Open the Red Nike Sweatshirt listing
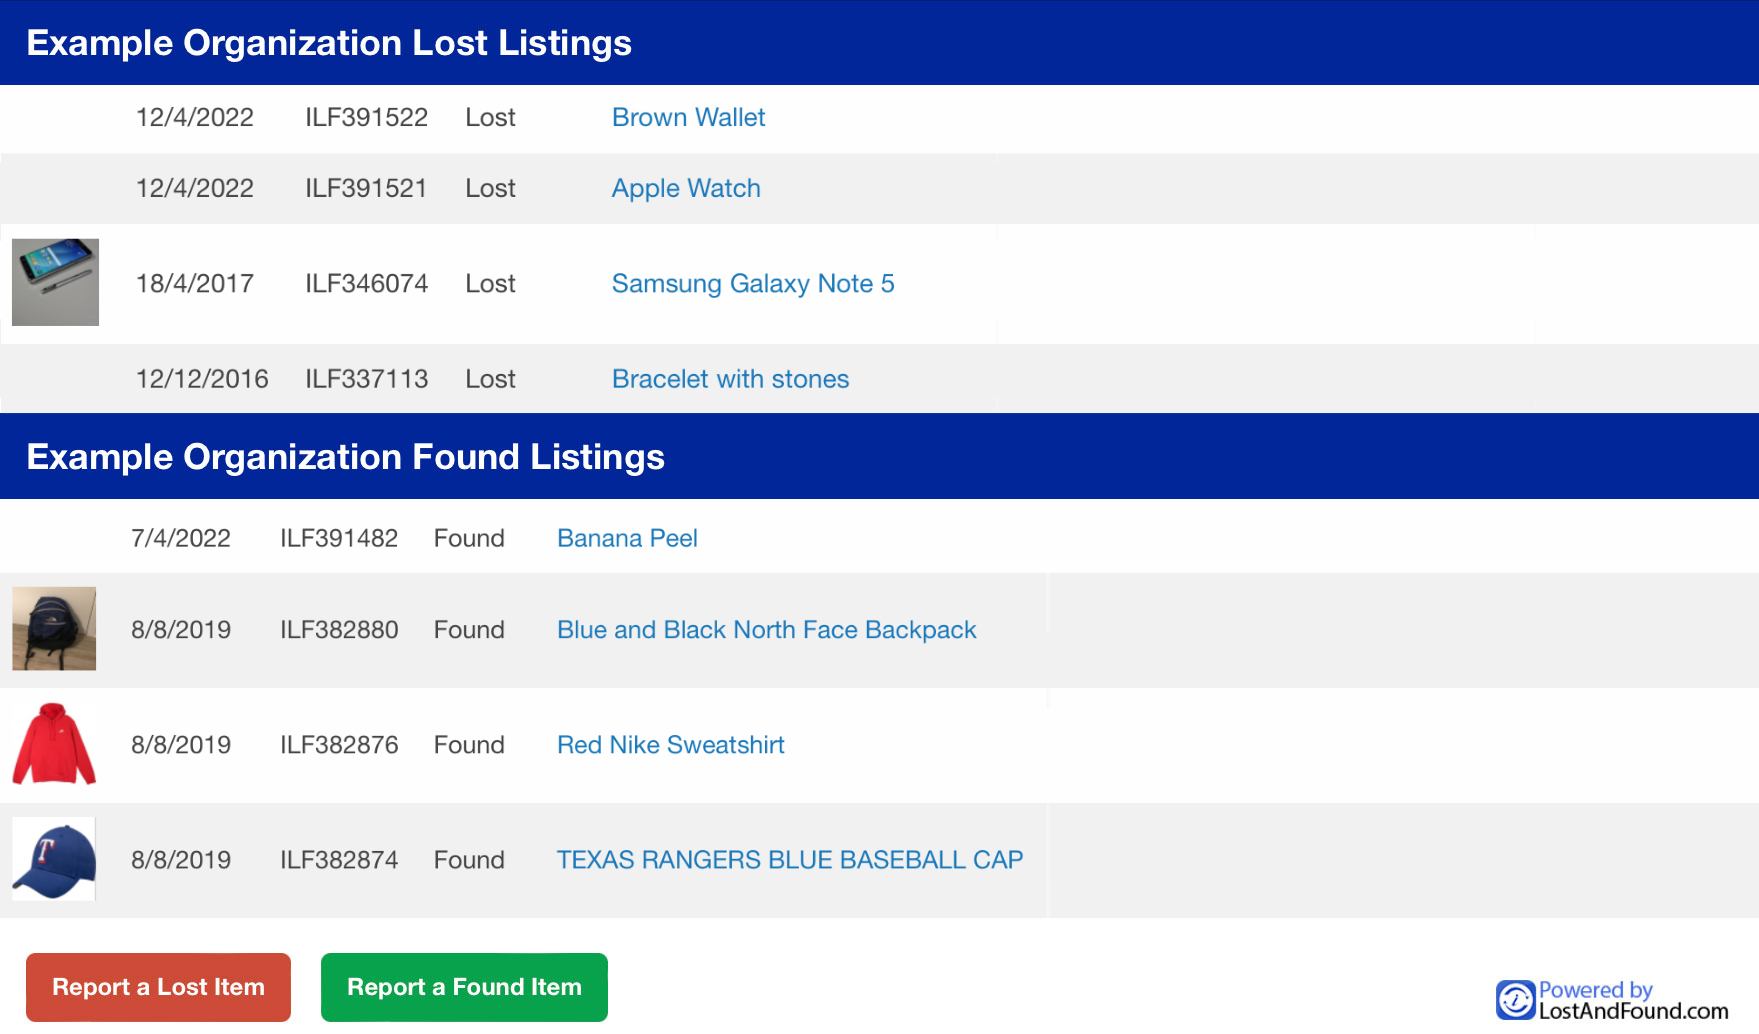This screenshot has height=1034, width=1759. point(670,745)
